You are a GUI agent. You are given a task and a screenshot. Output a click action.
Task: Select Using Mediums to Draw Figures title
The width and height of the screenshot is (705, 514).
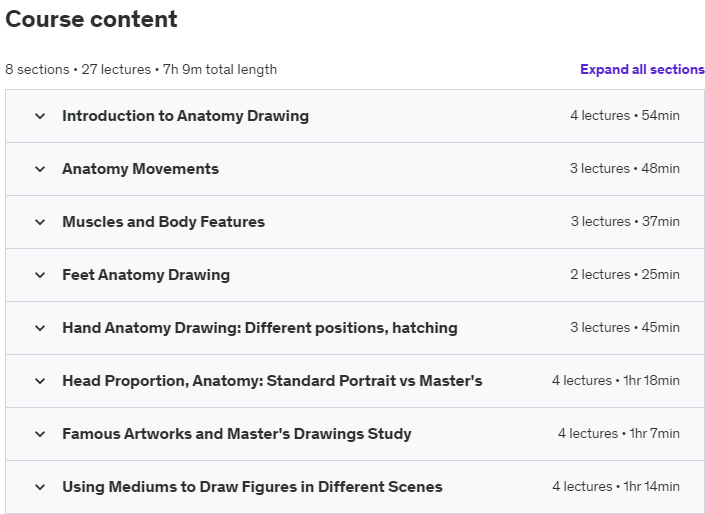pos(252,487)
